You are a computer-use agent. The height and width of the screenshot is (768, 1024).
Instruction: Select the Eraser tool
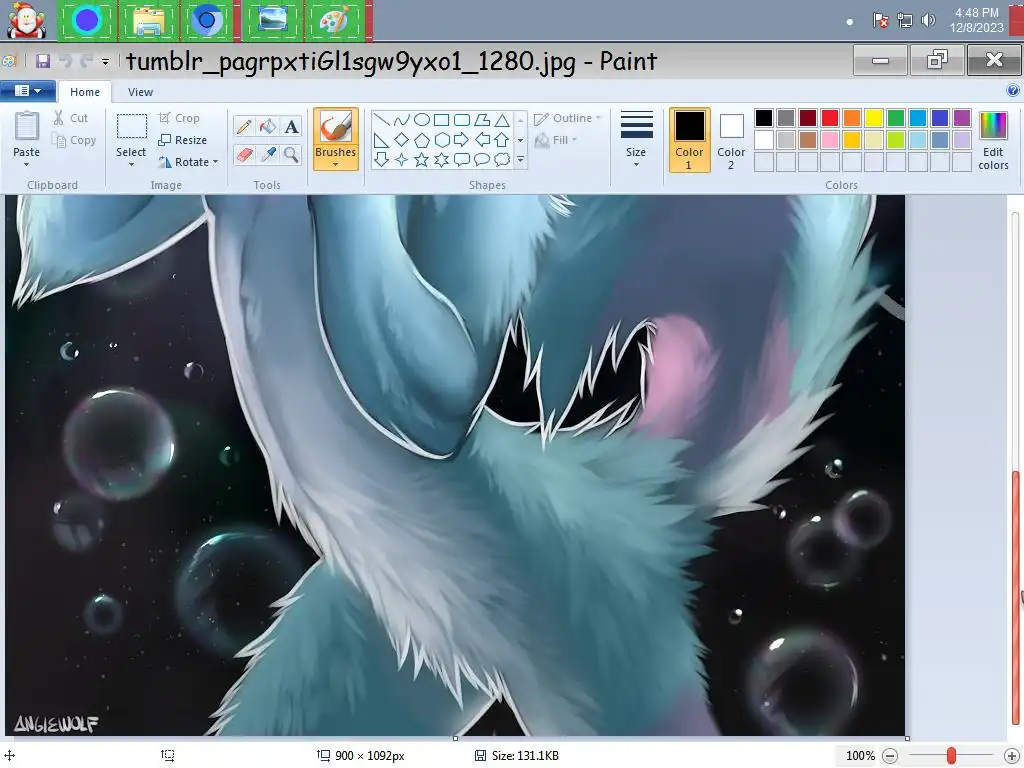[x=244, y=155]
